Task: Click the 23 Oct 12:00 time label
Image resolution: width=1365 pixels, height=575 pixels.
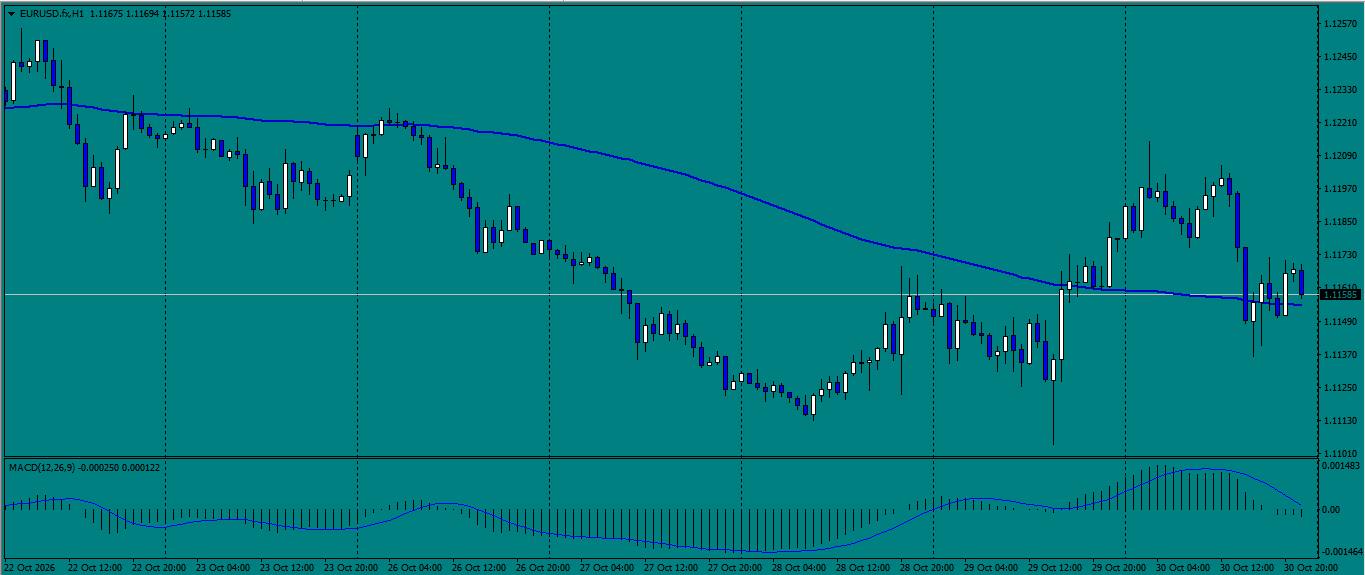Action: pyautogui.click(x=287, y=567)
